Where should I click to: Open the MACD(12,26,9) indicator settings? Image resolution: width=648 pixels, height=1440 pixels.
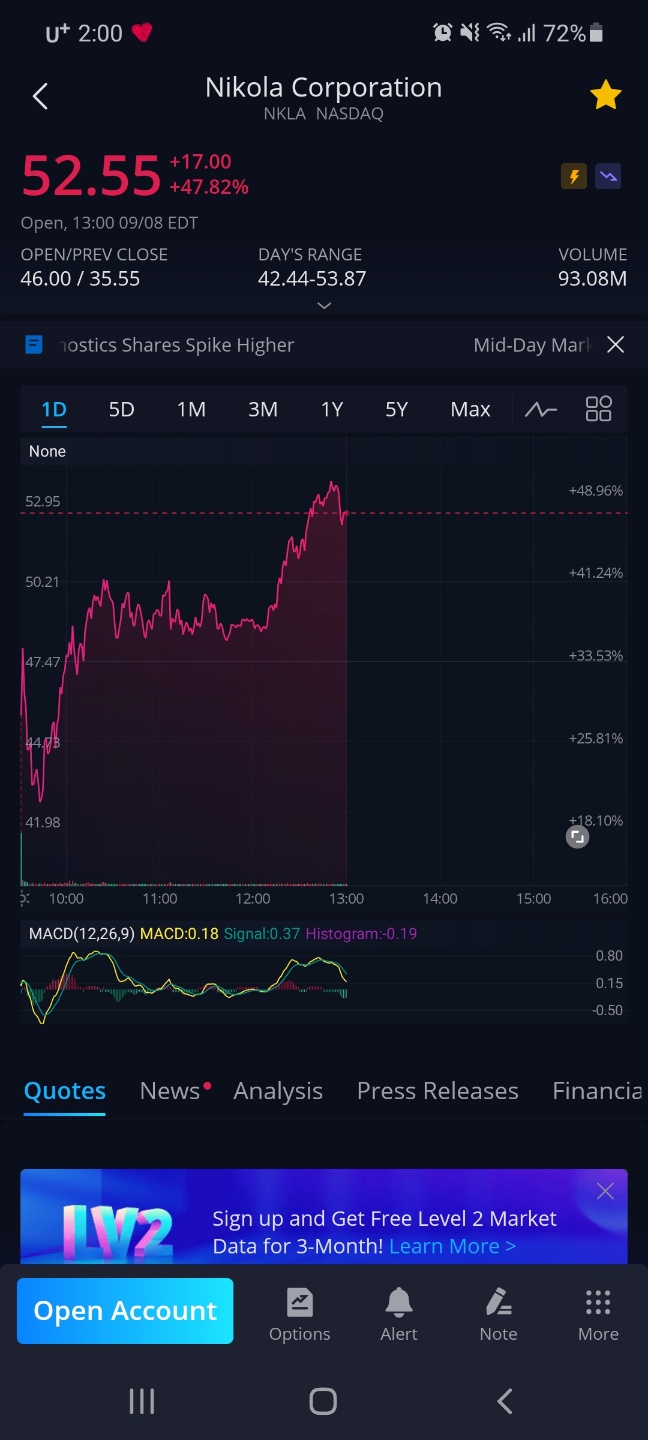tap(81, 933)
